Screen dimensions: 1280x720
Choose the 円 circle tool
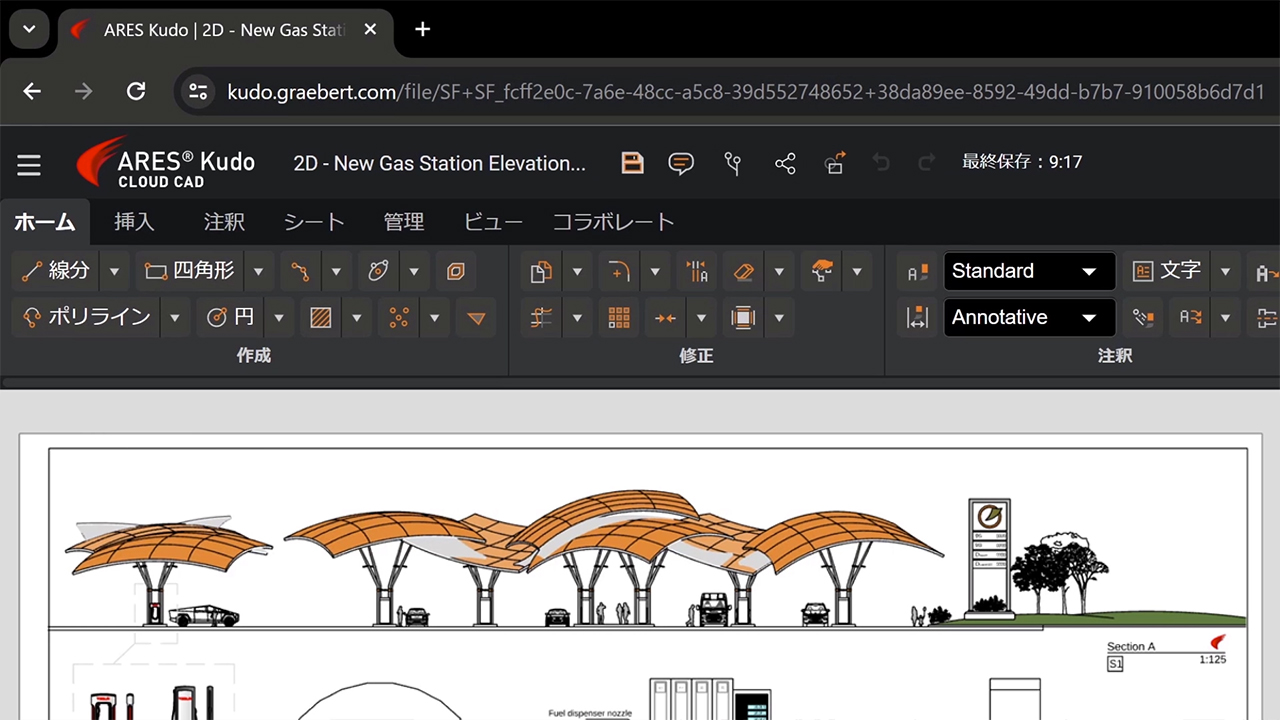click(230, 318)
